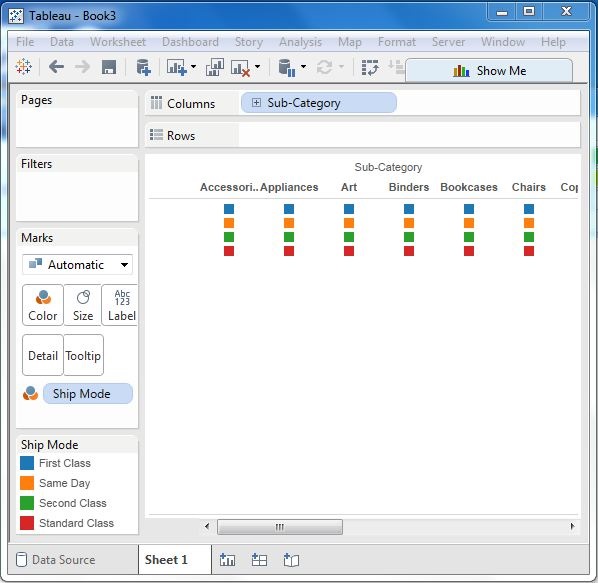Viewport: 600px width, 583px height.
Task: Click the Color button on Marks card
Action: pos(43,304)
